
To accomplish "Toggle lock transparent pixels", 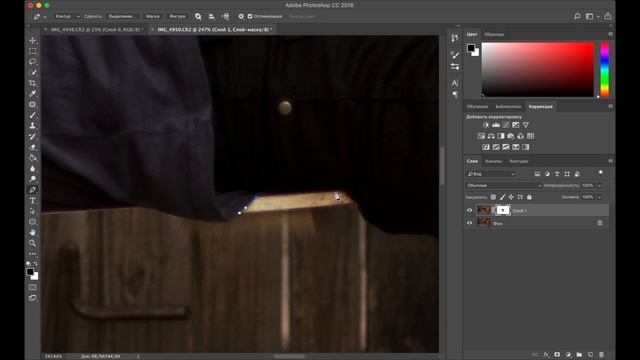I will coord(493,197).
